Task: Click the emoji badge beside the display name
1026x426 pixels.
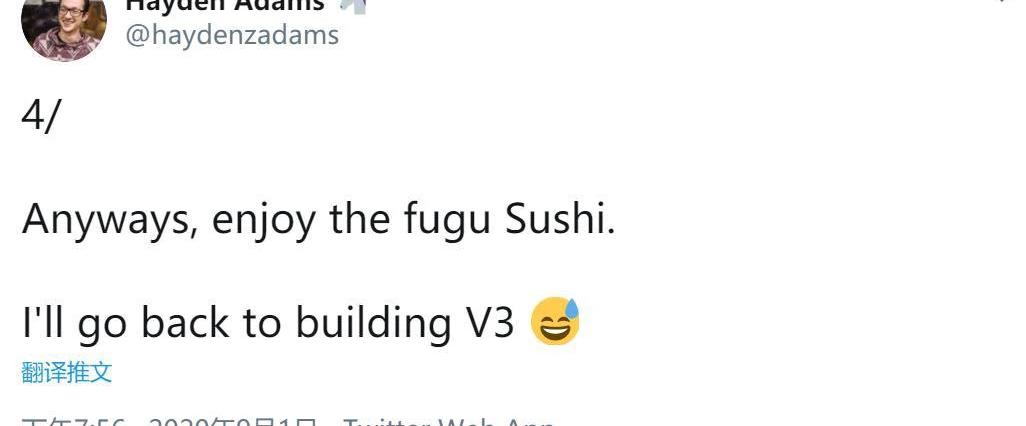Action: coord(353,4)
